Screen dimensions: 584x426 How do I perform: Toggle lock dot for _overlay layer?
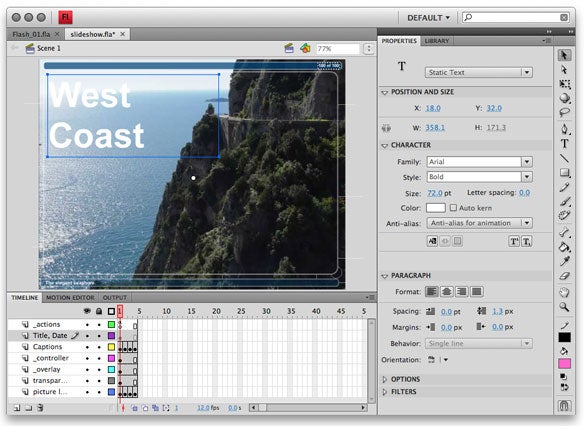(x=99, y=370)
